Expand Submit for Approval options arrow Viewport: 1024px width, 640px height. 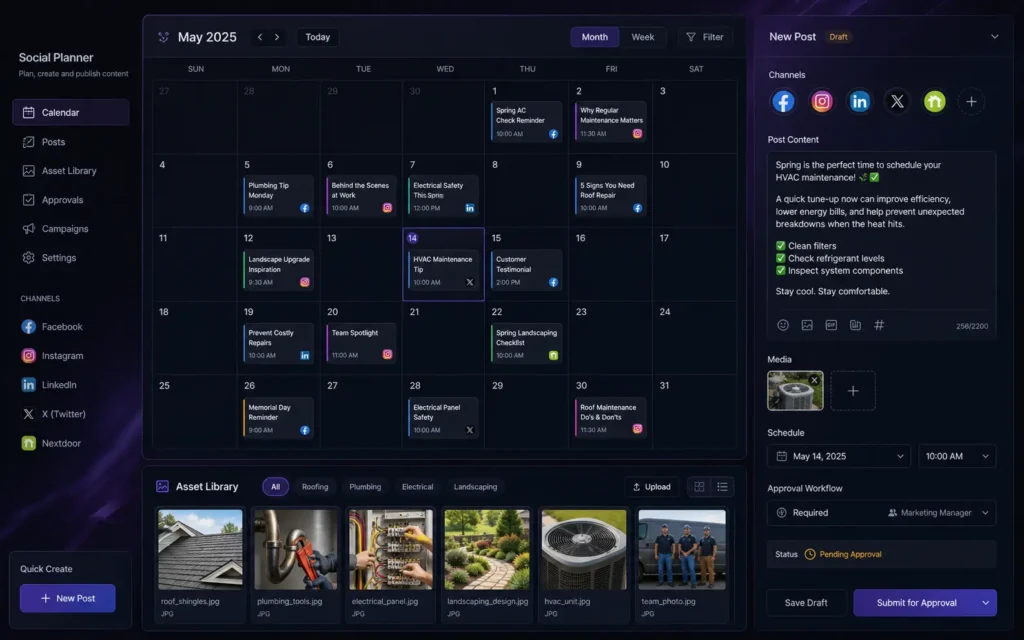point(985,603)
